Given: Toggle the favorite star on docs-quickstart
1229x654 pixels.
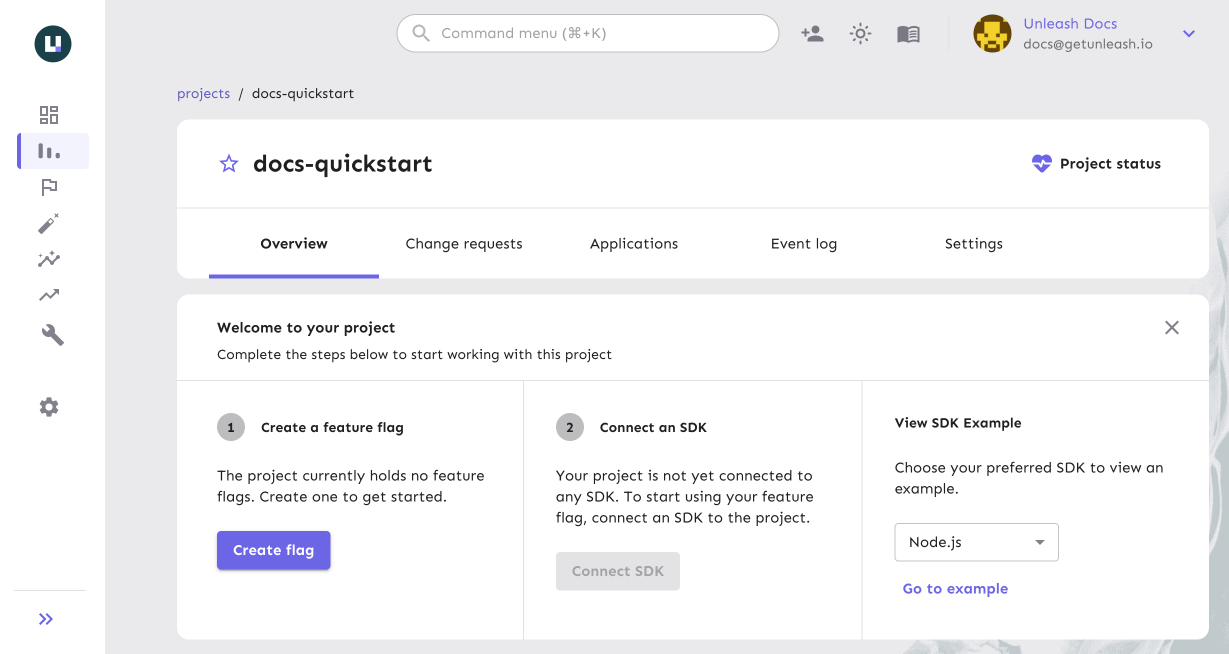Looking at the screenshot, I should tap(228, 163).
